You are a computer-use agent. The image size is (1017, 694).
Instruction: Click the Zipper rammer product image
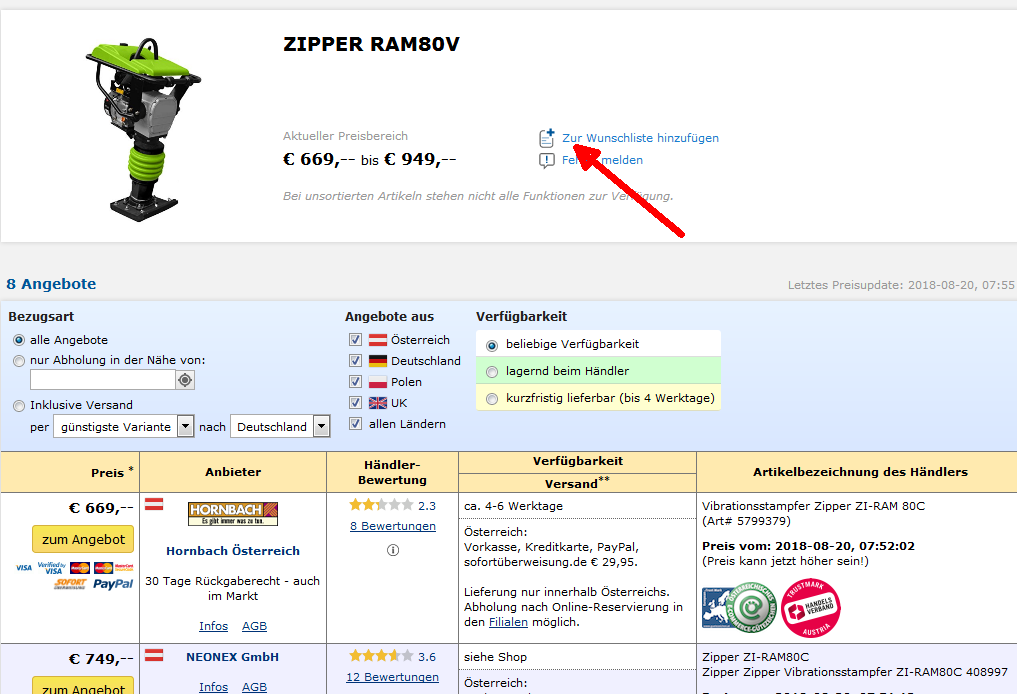pos(143,130)
